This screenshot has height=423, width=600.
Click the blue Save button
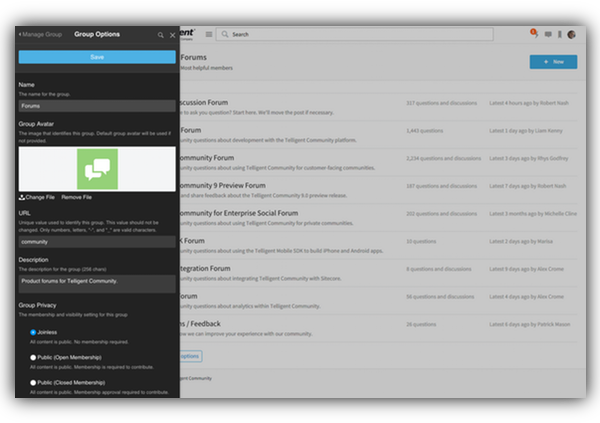pos(97,57)
